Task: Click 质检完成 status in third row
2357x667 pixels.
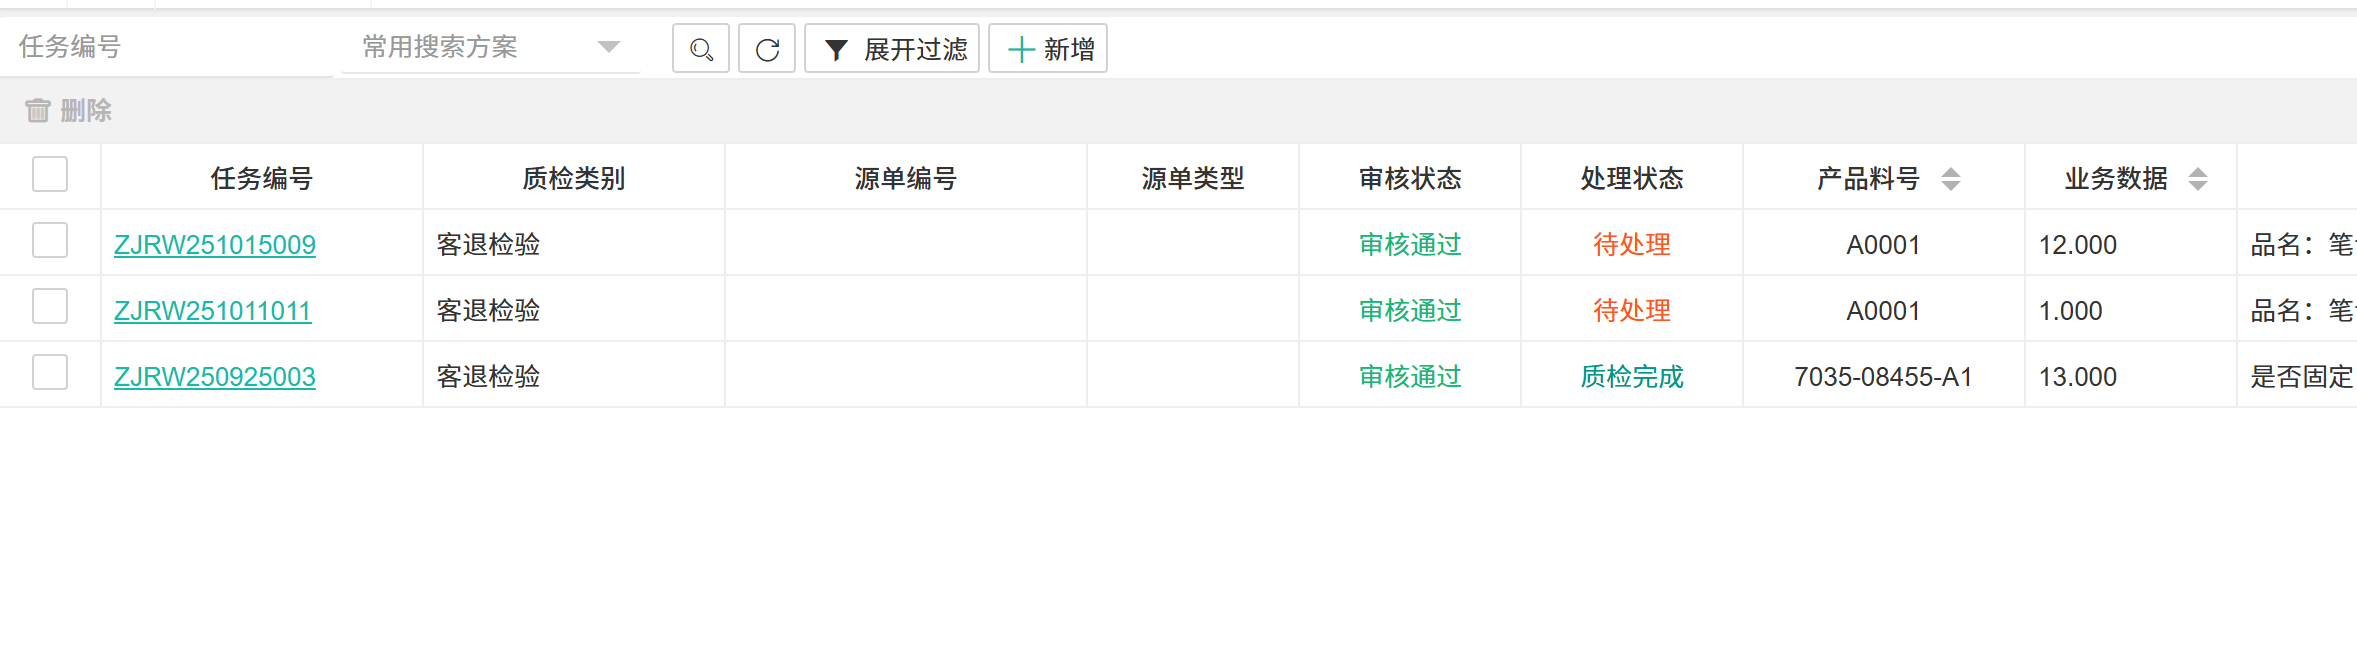Action: click(x=1632, y=377)
